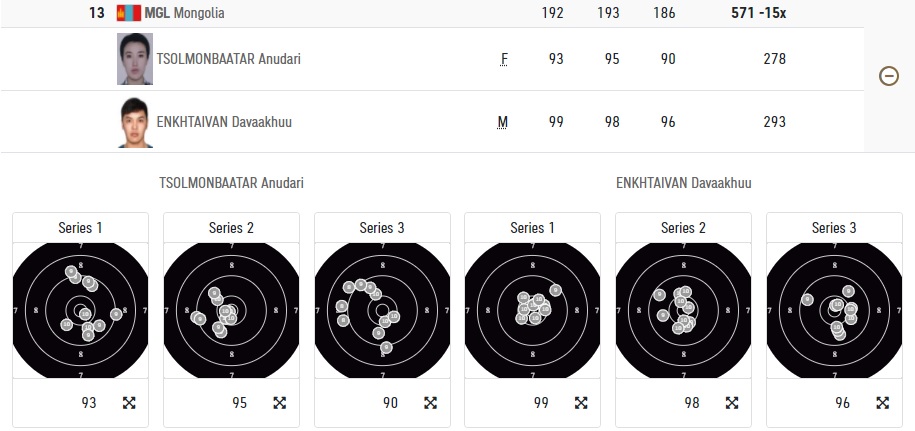
Task: Enlarge Anudari's Series 2 target with score 95
Action: point(280,403)
